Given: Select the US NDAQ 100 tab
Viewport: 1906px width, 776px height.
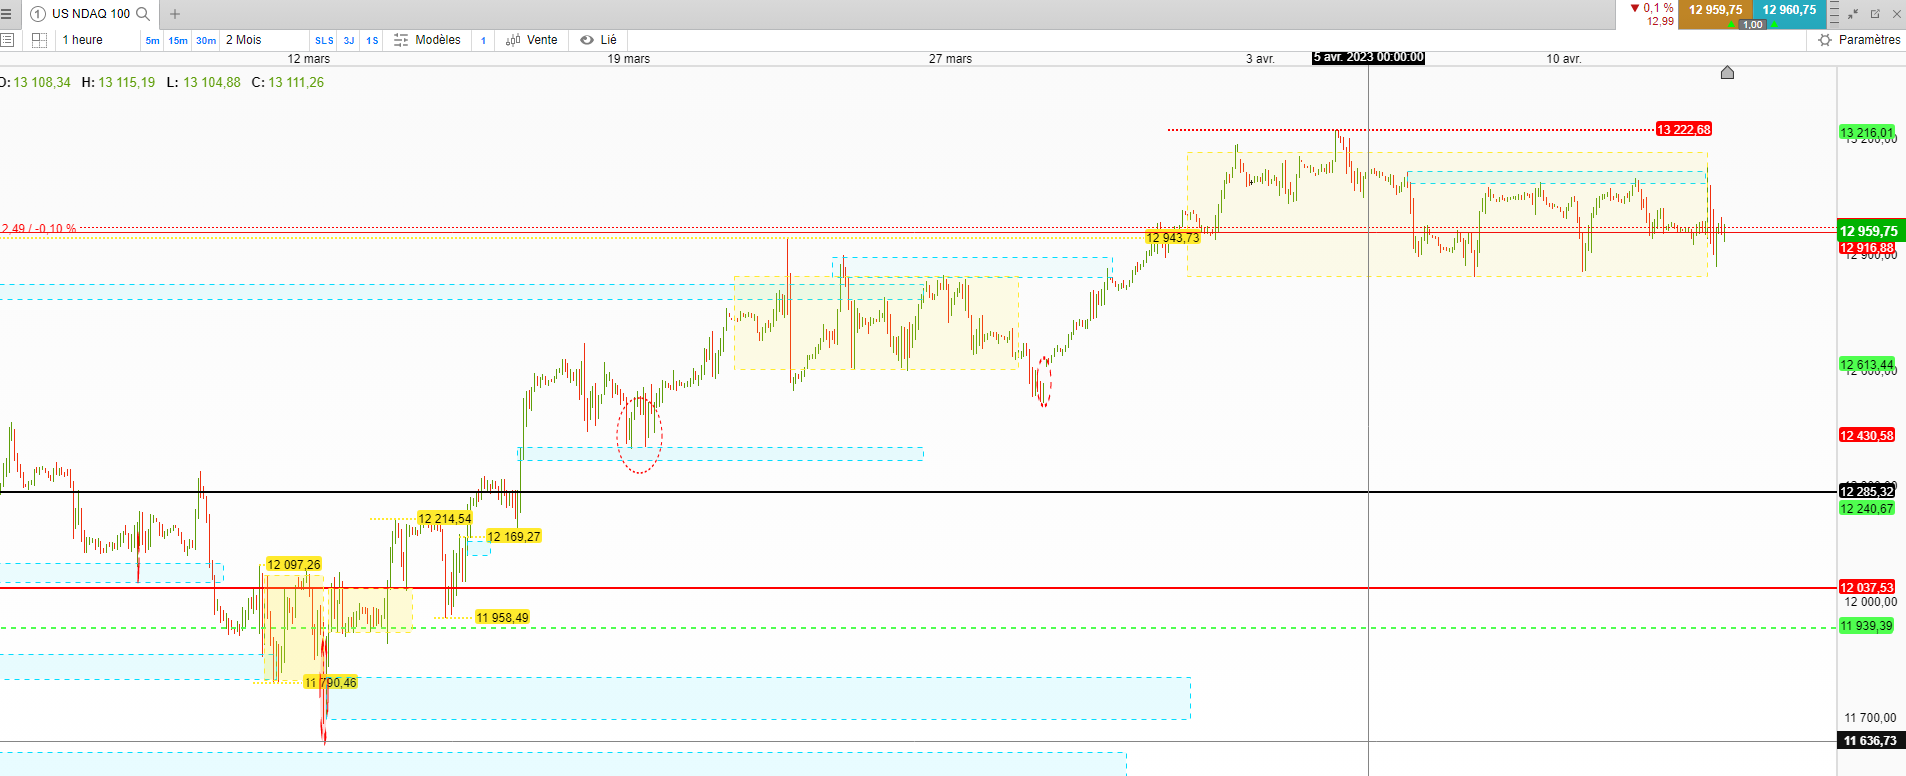Looking at the screenshot, I should pos(90,14).
